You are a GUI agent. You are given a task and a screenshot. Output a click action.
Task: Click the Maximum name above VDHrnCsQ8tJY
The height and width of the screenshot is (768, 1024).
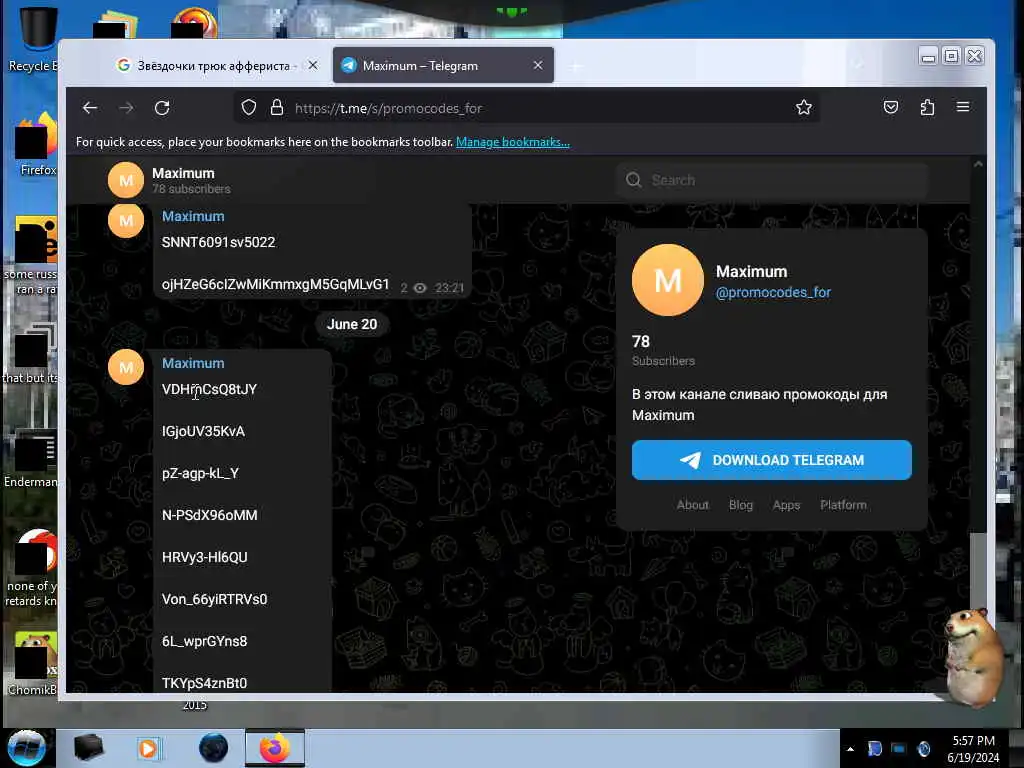click(x=193, y=363)
